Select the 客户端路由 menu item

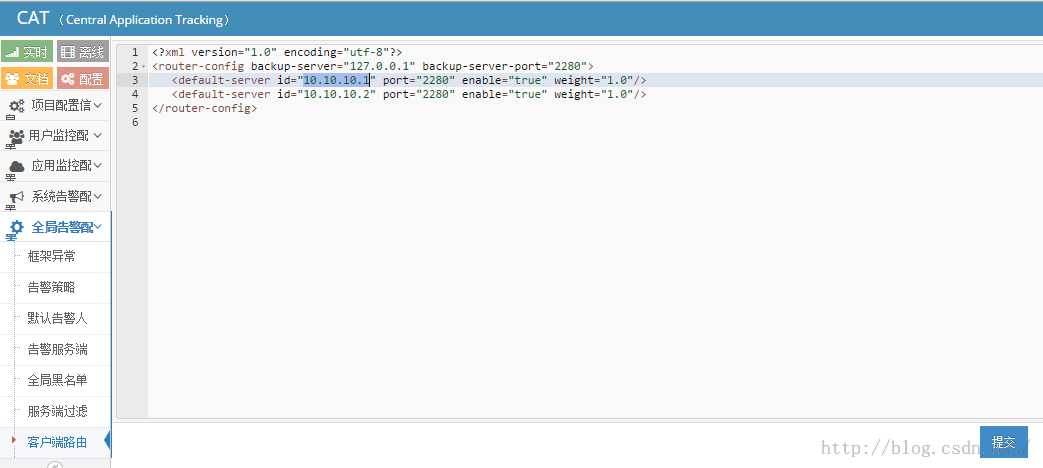click(x=57, y=442)
